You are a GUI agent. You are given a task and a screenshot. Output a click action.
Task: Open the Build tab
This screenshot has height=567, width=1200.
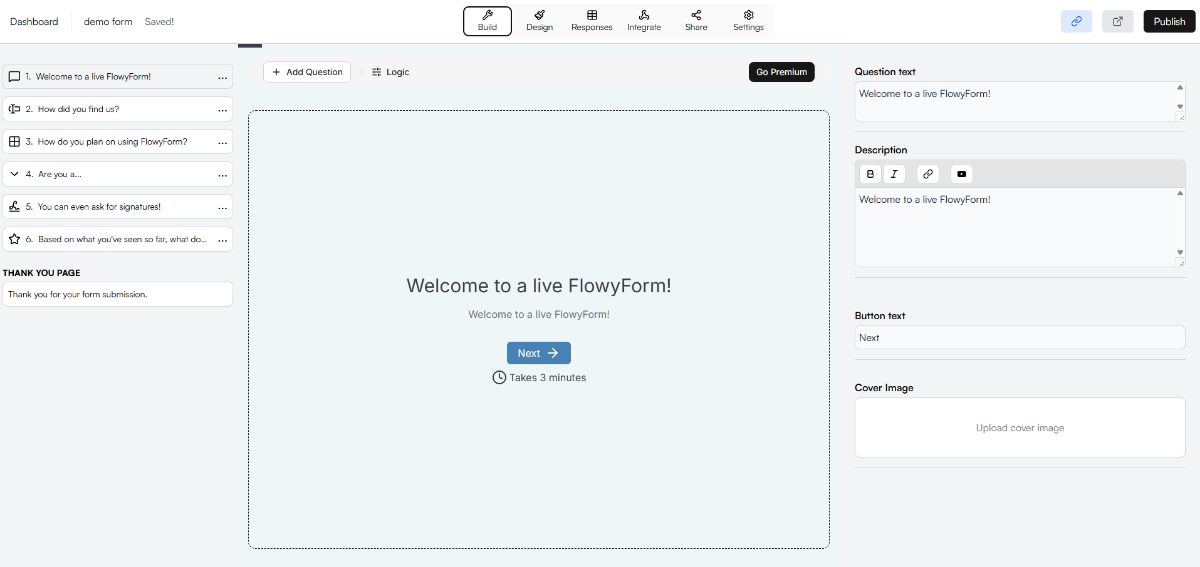click(487, 21)
